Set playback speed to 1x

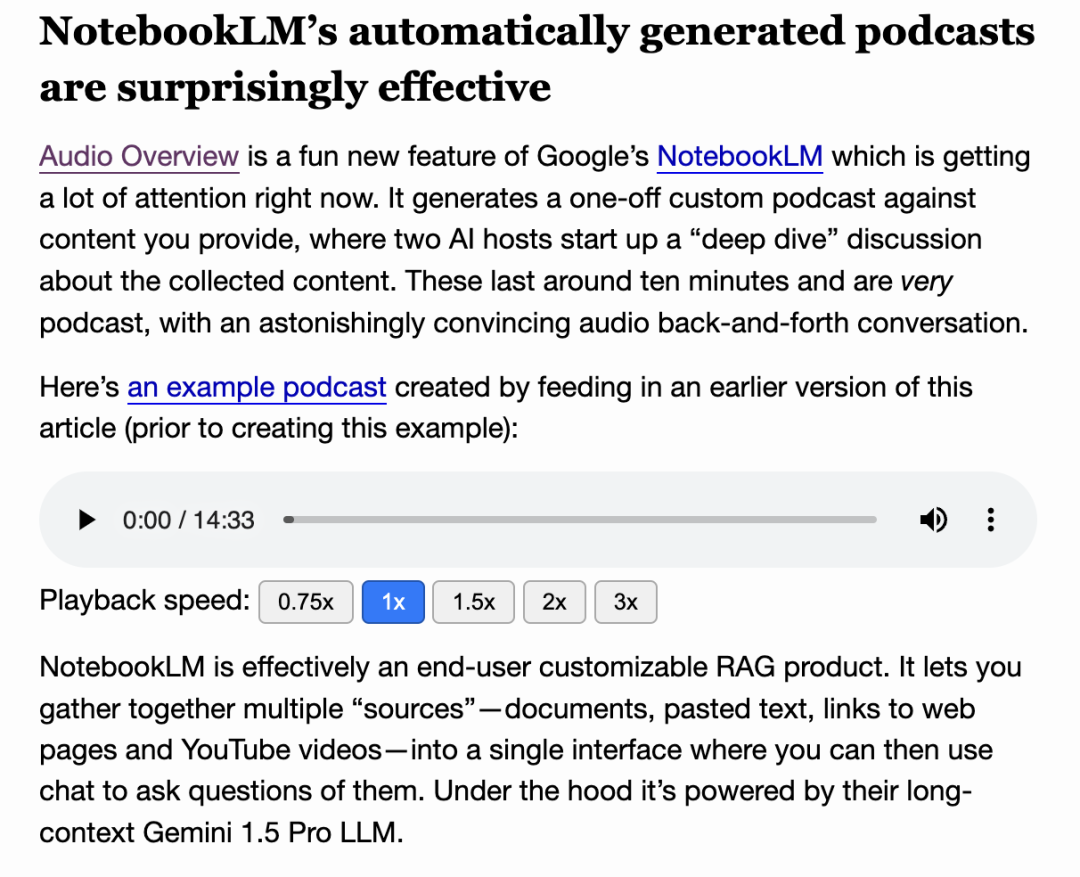(x=393, y=602)
